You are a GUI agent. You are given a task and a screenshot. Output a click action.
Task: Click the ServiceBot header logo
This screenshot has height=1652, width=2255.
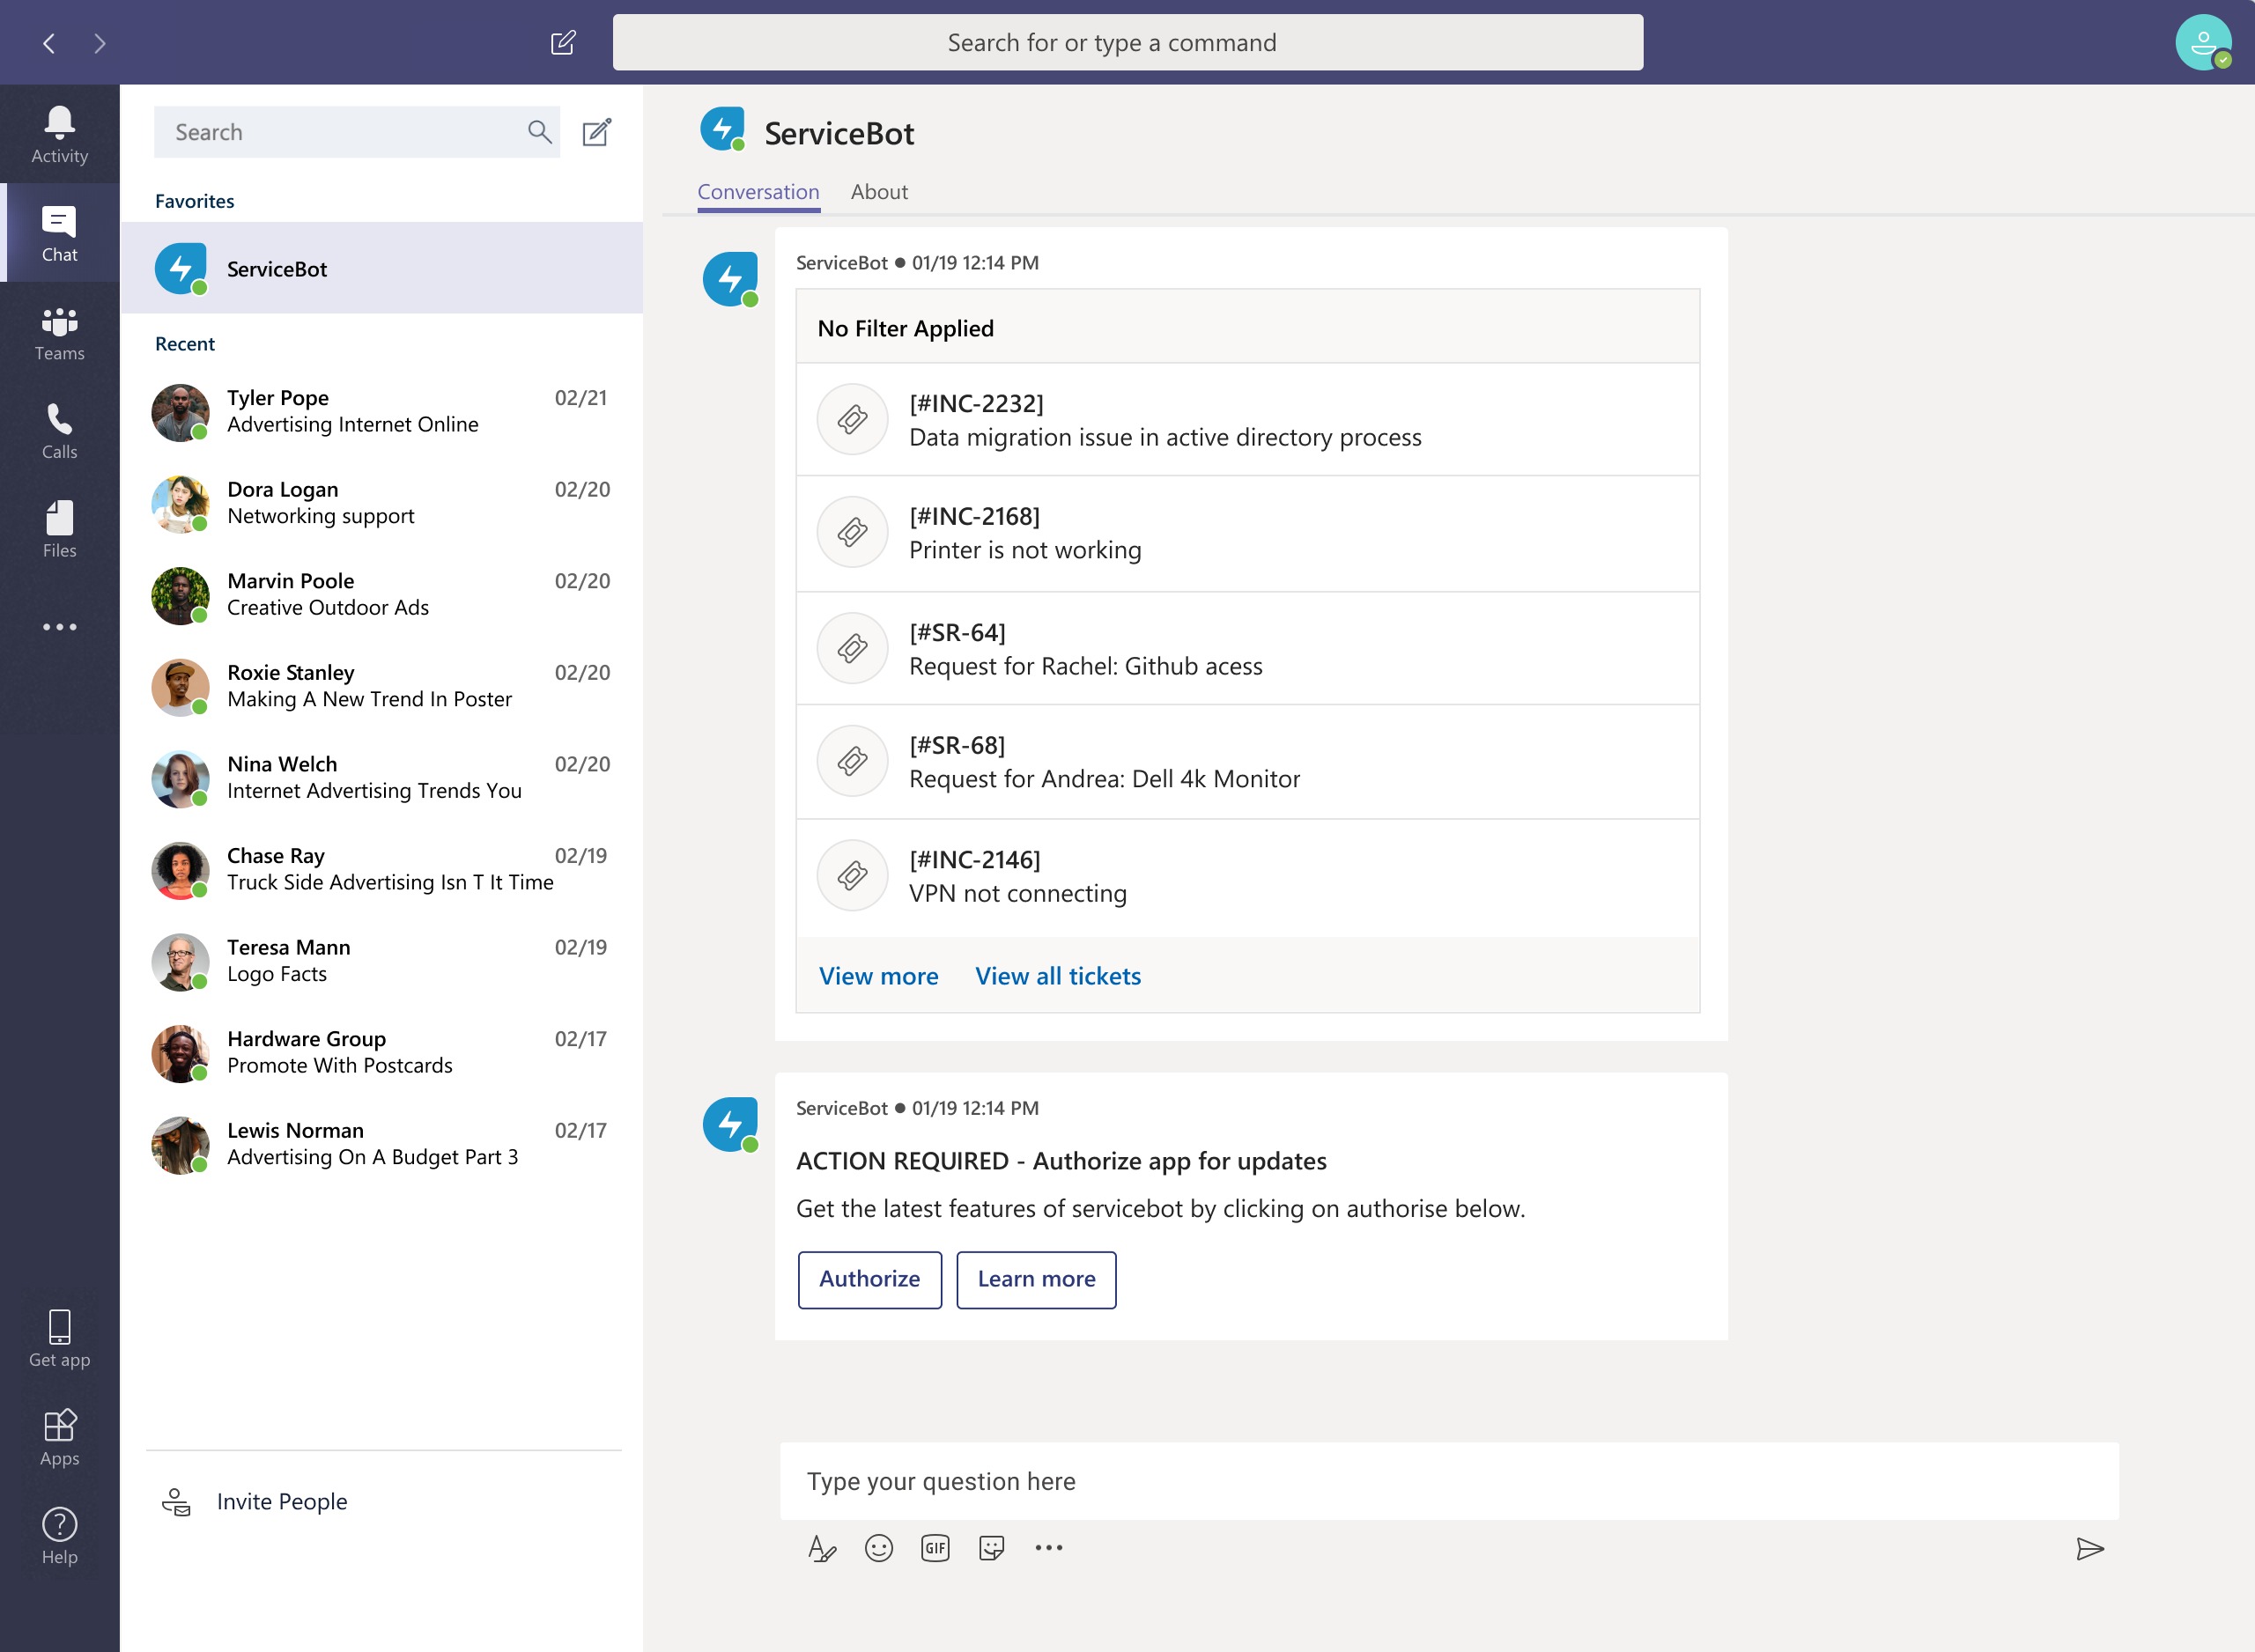723,130
